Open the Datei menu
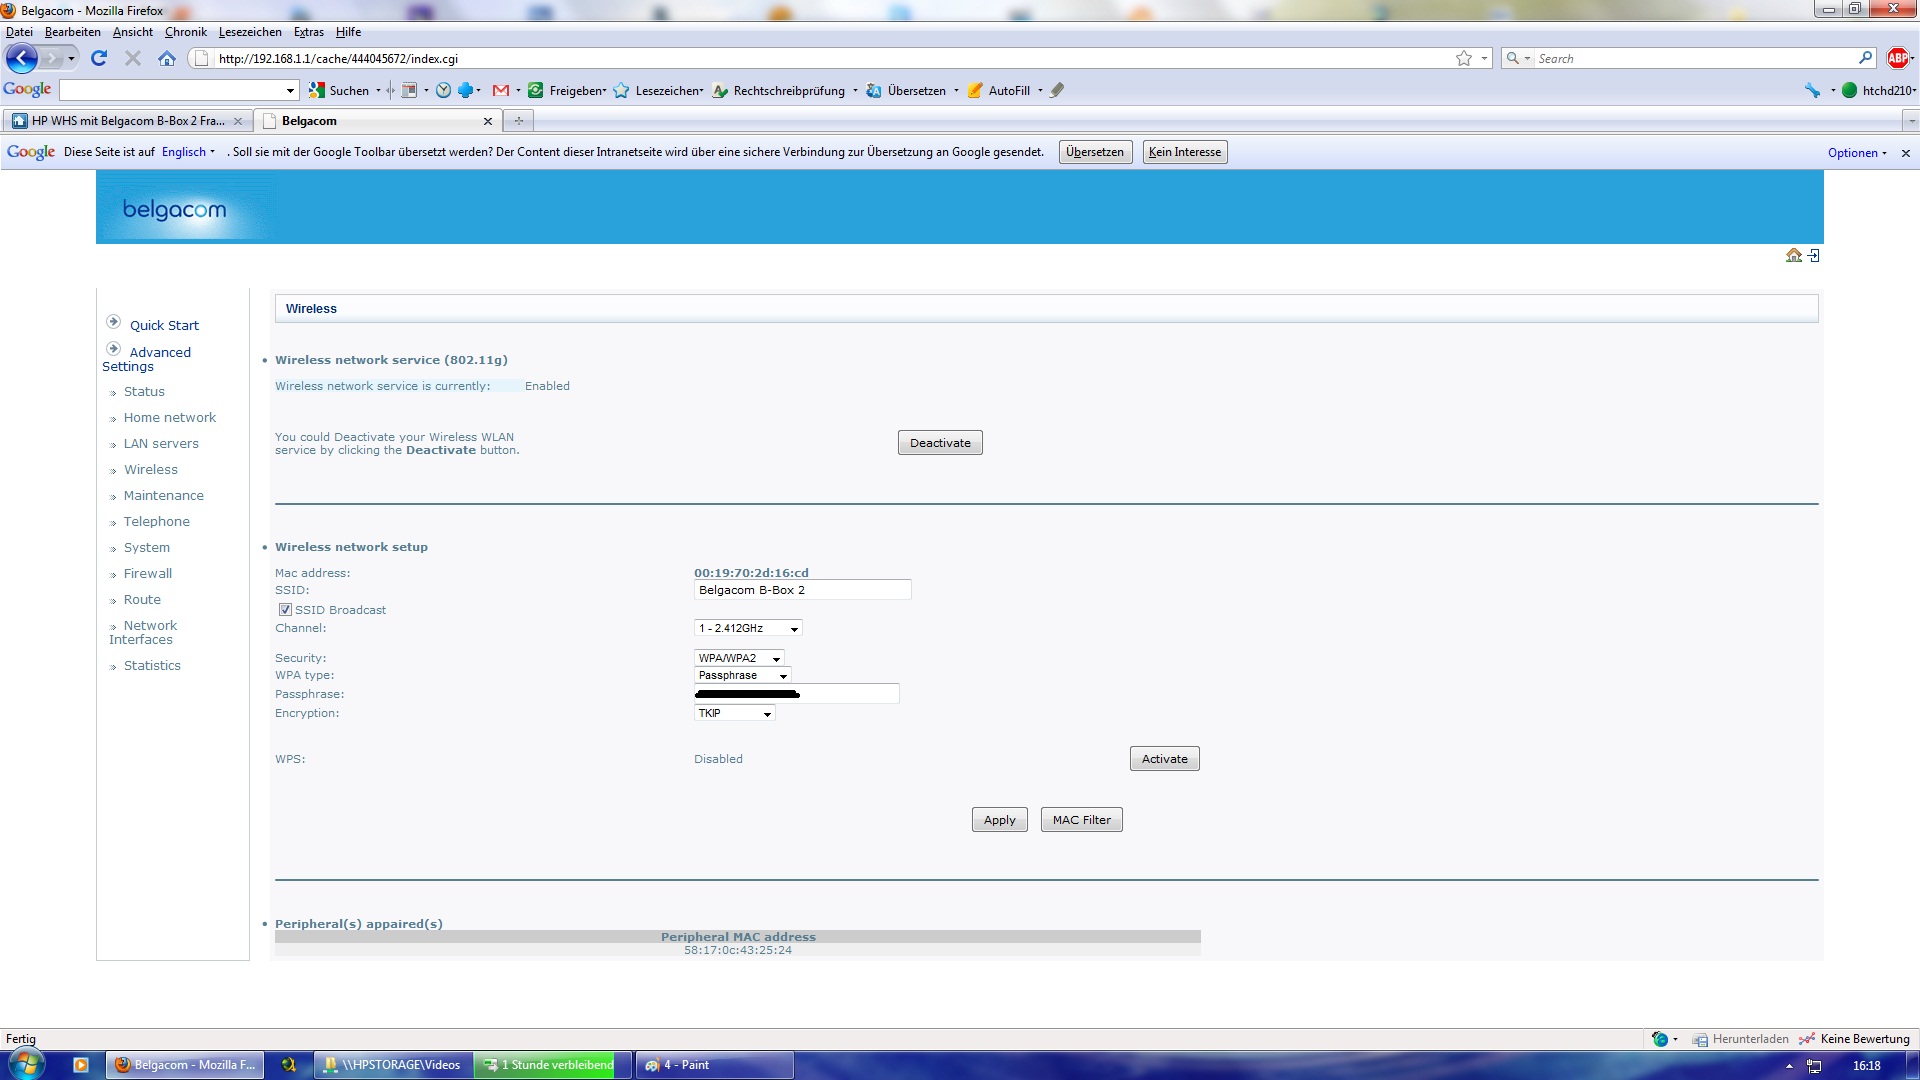This screenshot has height=1080, width=1920. pos(19,32)
